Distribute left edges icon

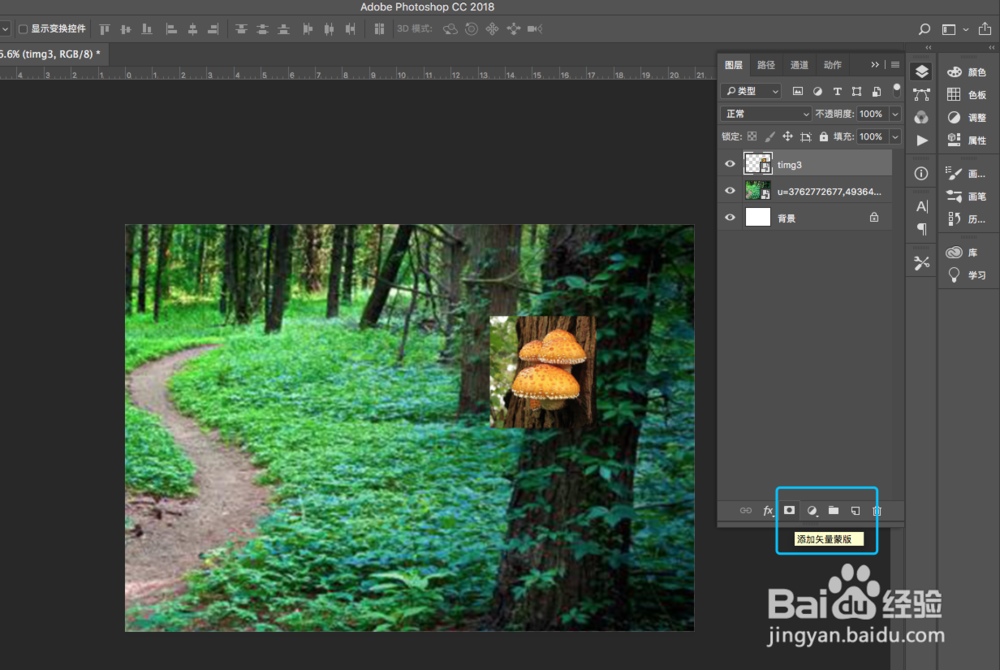(307, 29)
